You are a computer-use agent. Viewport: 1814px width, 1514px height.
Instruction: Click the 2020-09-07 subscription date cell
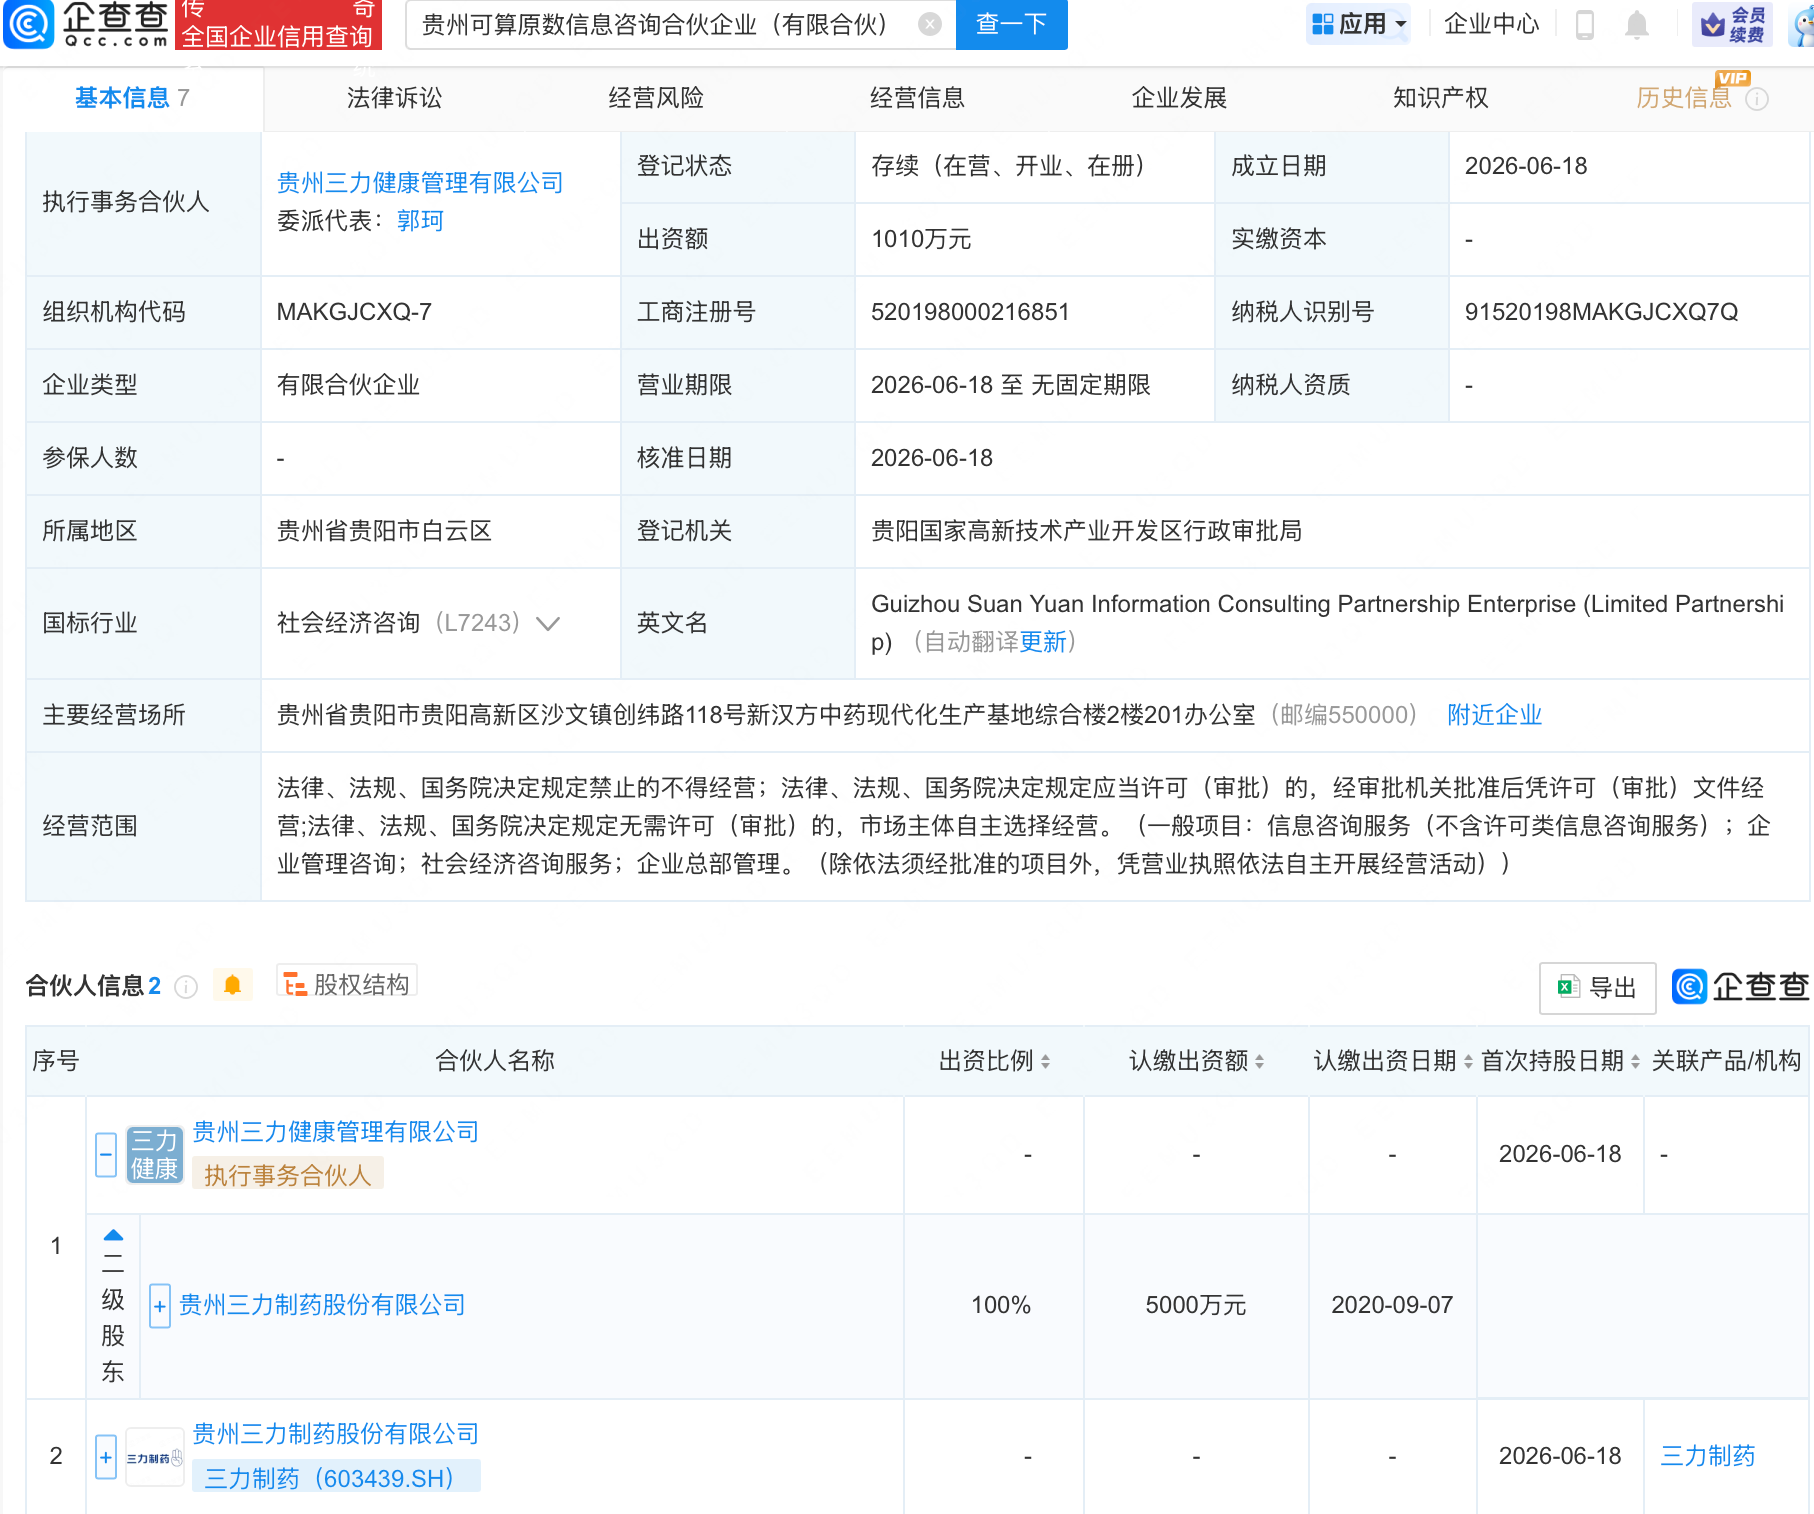click(x=1391, y=1305)
